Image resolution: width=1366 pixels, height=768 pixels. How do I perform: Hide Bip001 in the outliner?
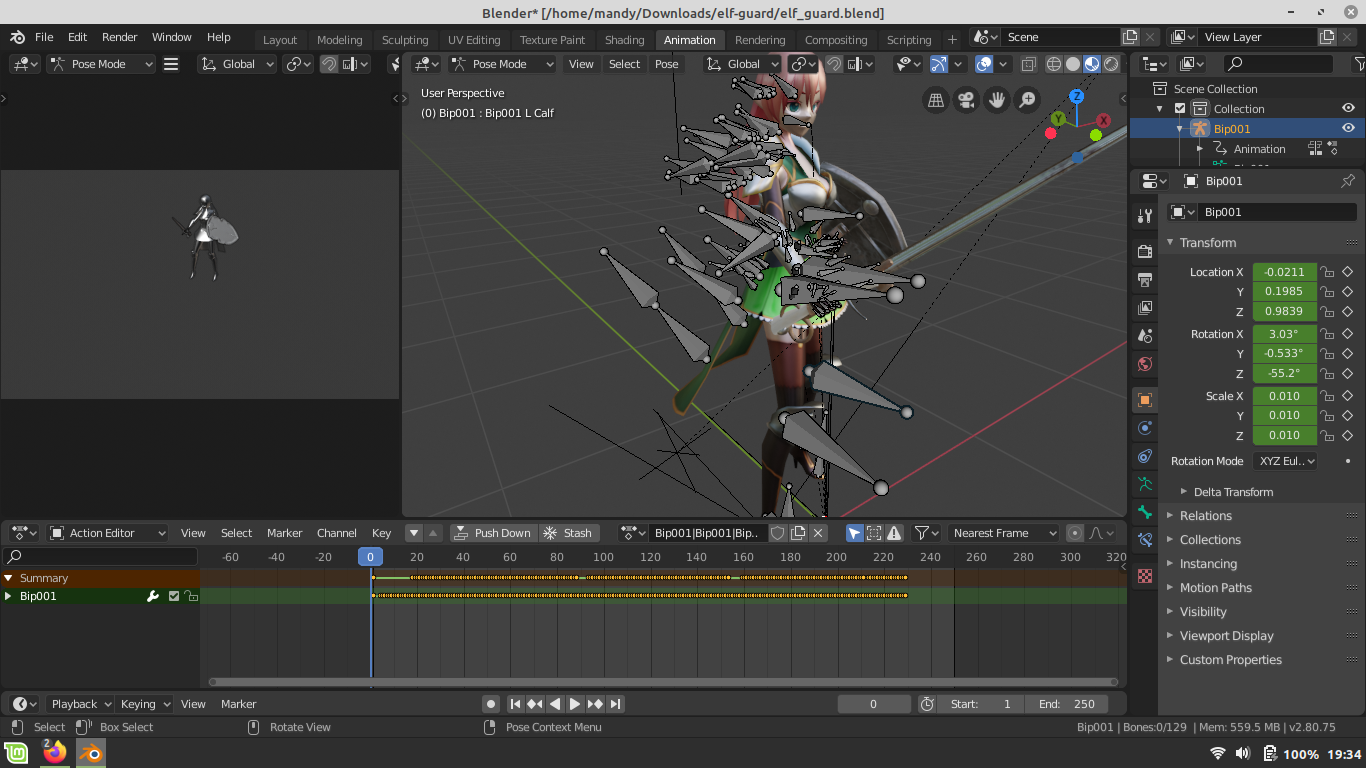(1348, 129)
